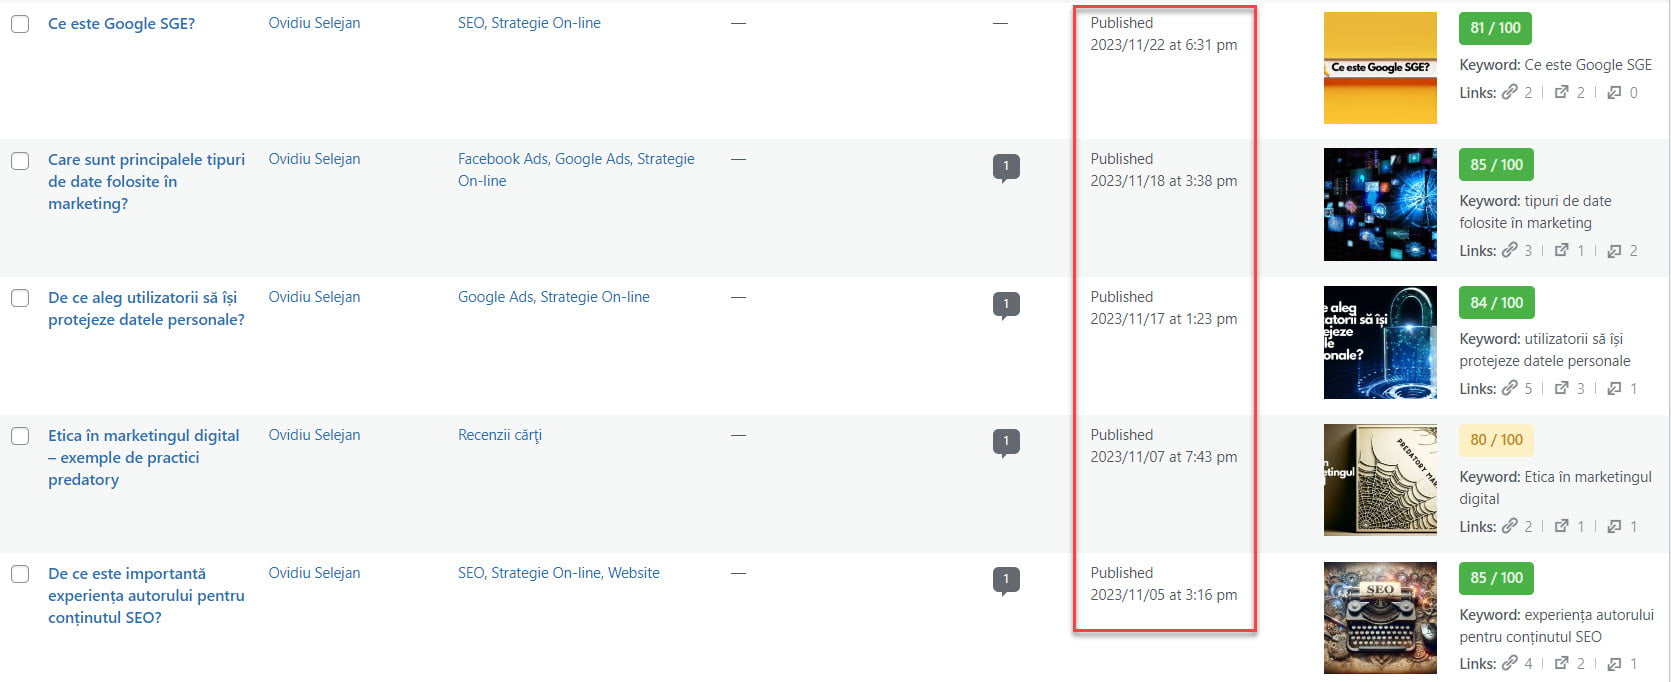Filter by Recenzii cărți category
Image resolution: width=1671 pixels, height=682 pixels.
(x=499, y=435)
